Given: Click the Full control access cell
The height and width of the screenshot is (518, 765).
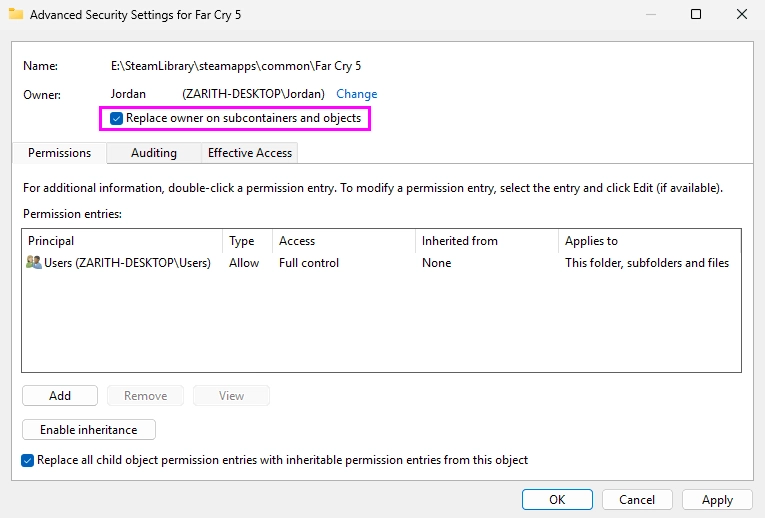Looking at the screenshot, I should 309,263.
